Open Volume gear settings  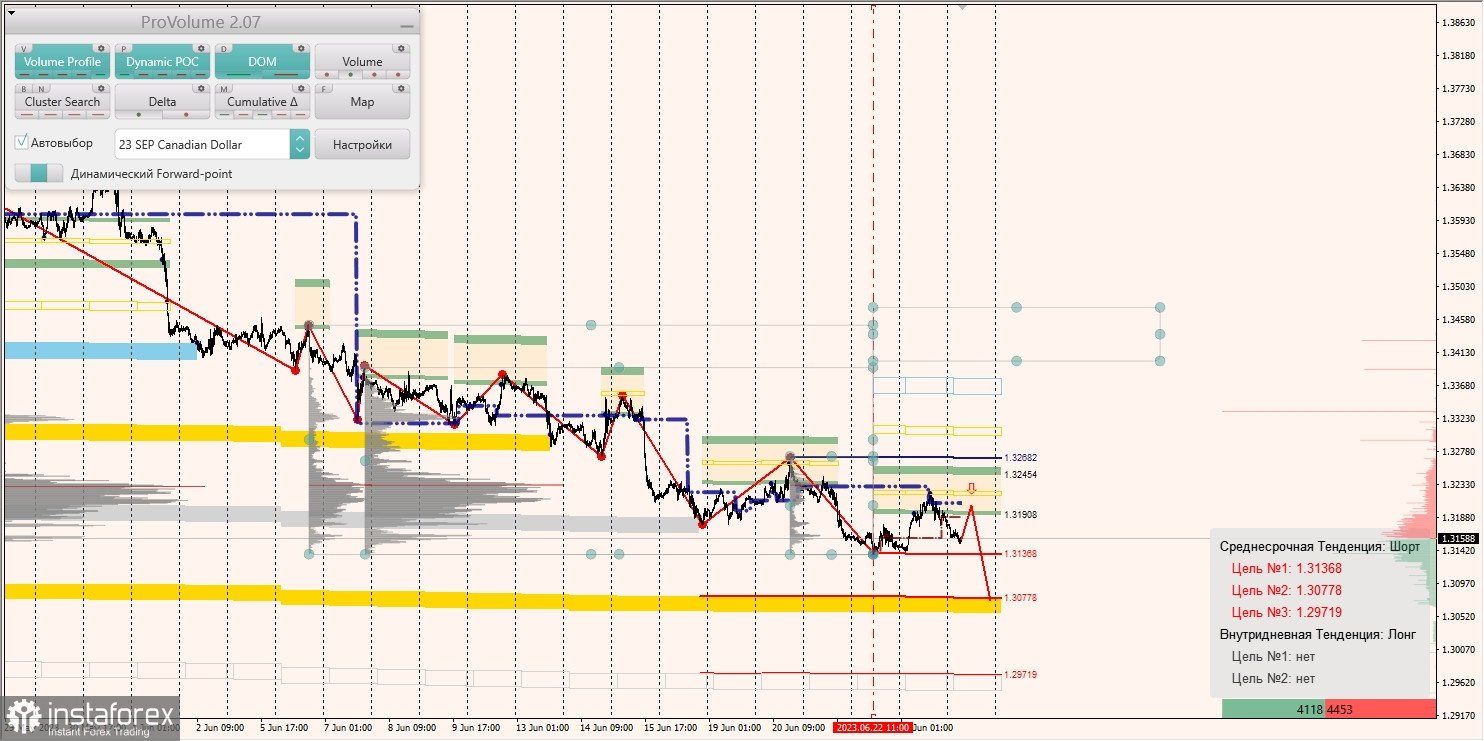(x=400, y=48)
